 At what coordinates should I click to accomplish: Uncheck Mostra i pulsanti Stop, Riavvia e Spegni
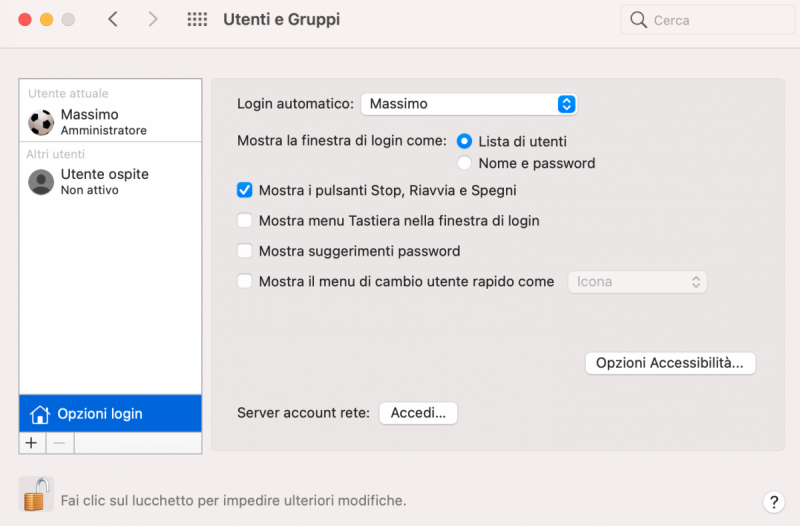tap(245, 190)
